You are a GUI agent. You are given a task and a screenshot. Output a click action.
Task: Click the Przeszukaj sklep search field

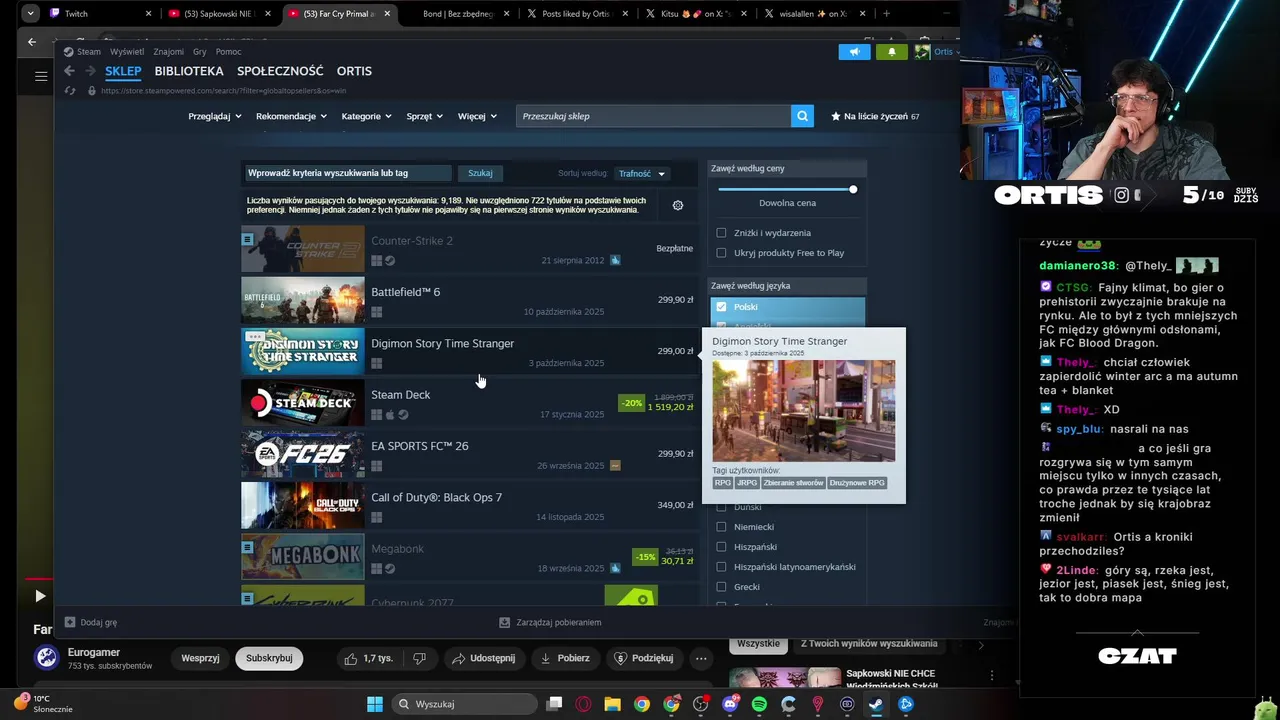coord(653,116)
